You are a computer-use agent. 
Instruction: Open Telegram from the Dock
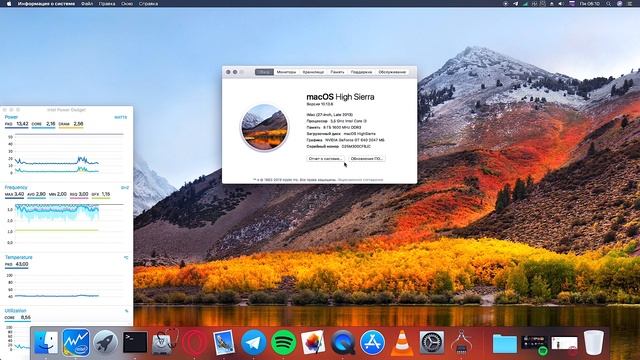(x=253, y=342)
